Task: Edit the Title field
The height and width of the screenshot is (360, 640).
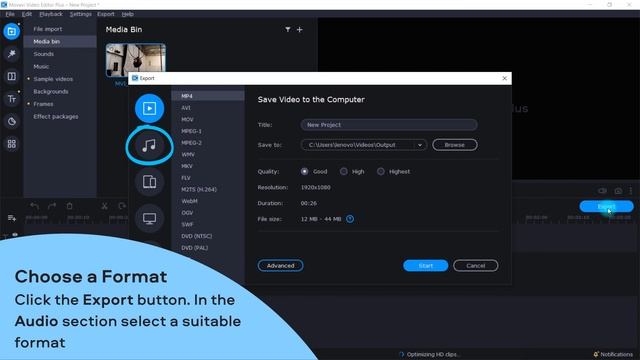Action: [389, 125]
